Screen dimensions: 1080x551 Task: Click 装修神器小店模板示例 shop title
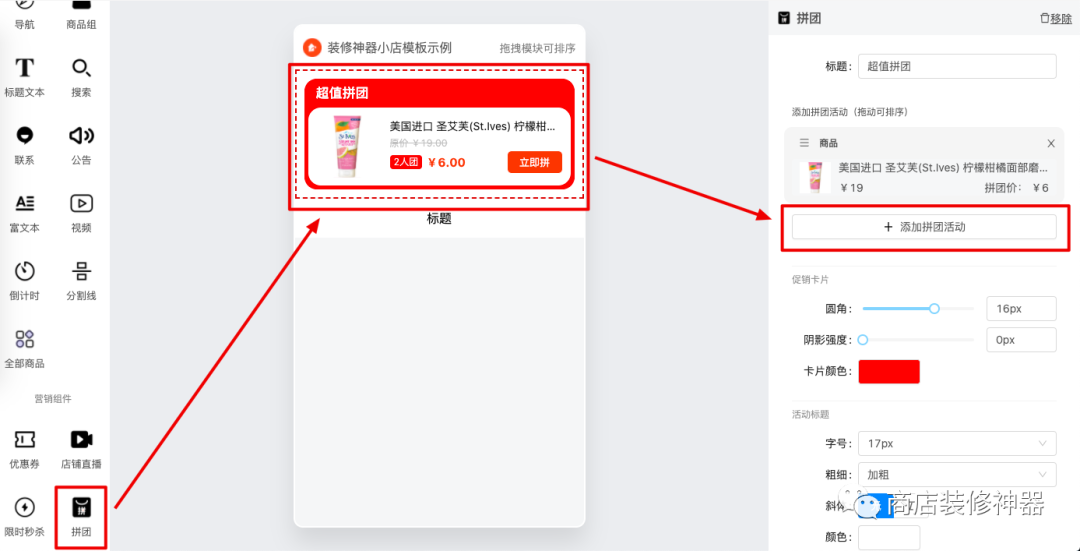(390, 48)
